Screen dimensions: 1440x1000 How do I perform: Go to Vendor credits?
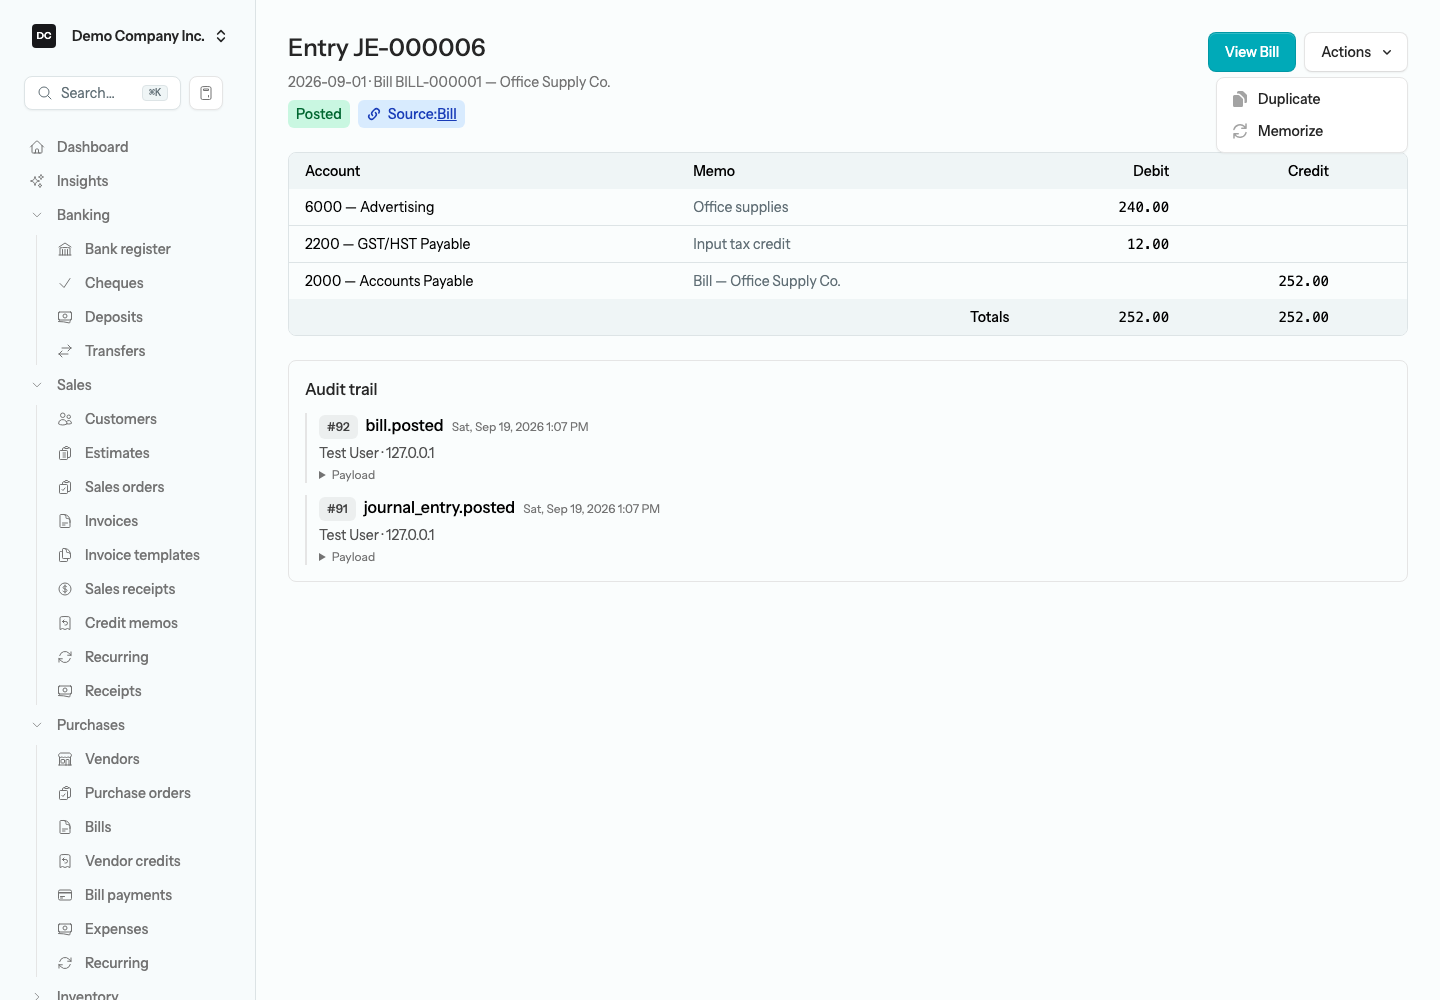click(x=133, y=861)
